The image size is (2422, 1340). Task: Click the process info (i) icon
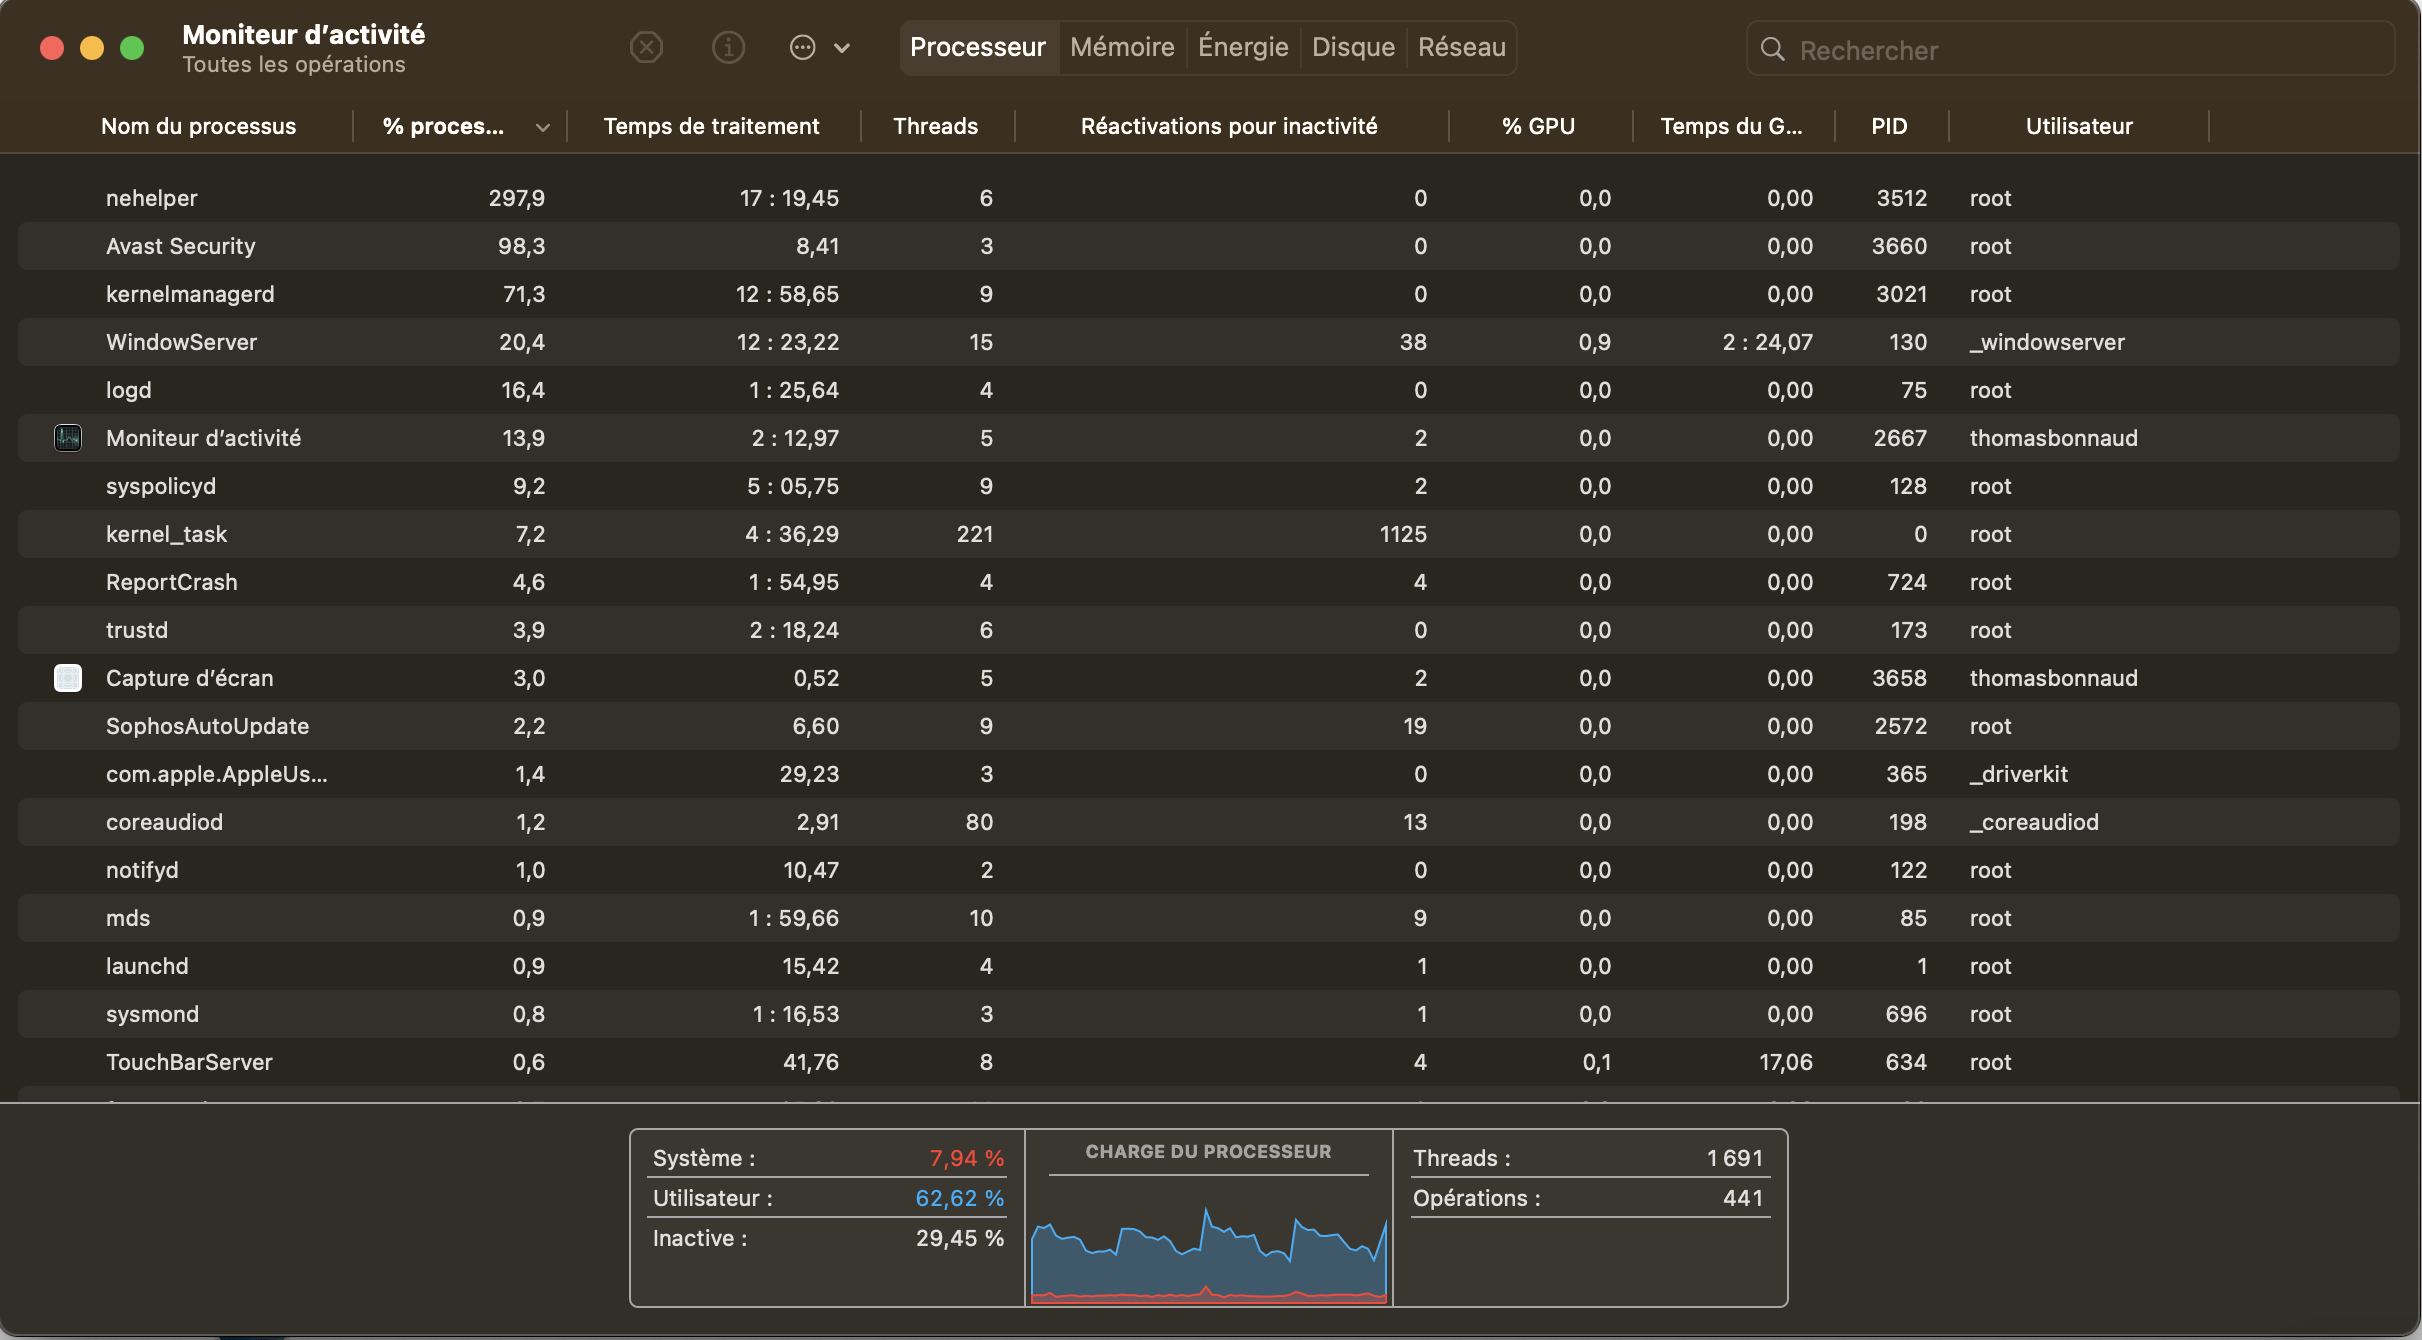click(x=728, y=47)
